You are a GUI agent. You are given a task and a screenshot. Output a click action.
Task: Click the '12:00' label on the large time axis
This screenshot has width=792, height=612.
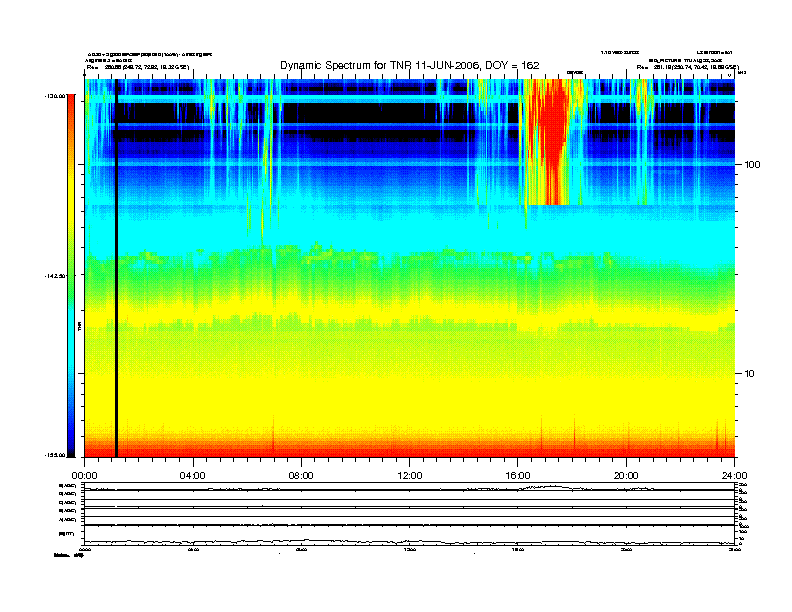pos(410,476)
